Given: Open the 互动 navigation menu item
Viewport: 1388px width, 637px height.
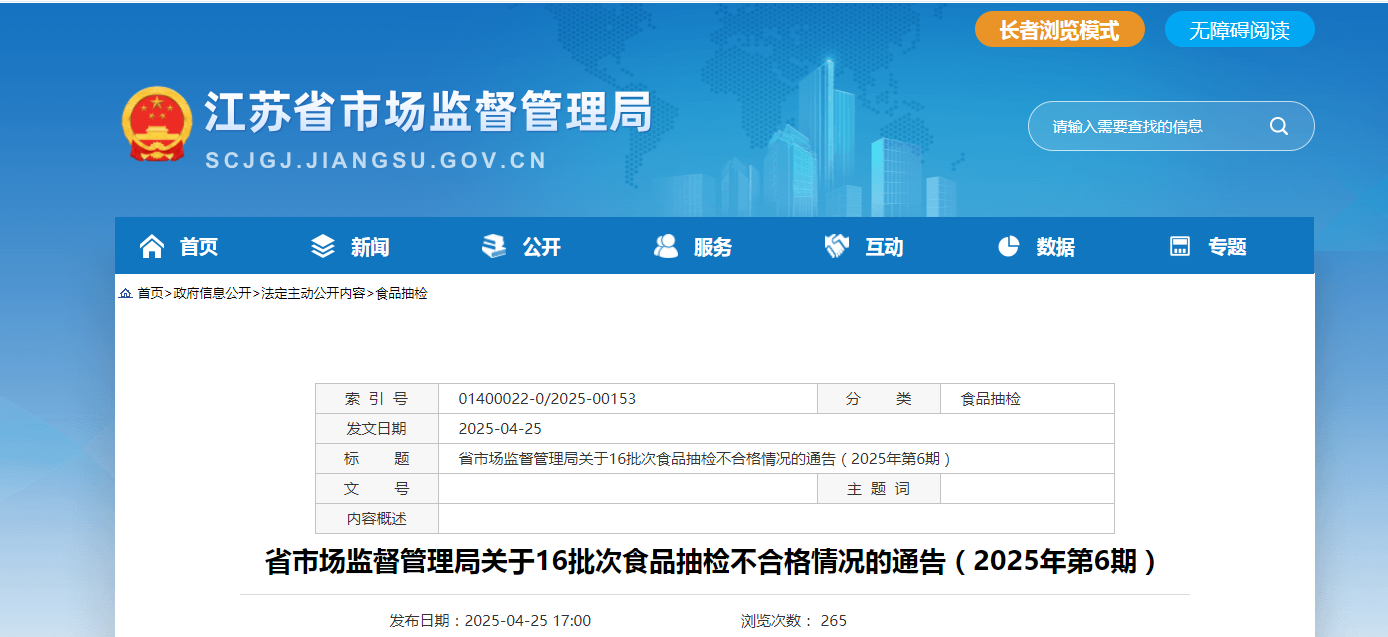Looking at the screenshot, I should tap(884, 247).
